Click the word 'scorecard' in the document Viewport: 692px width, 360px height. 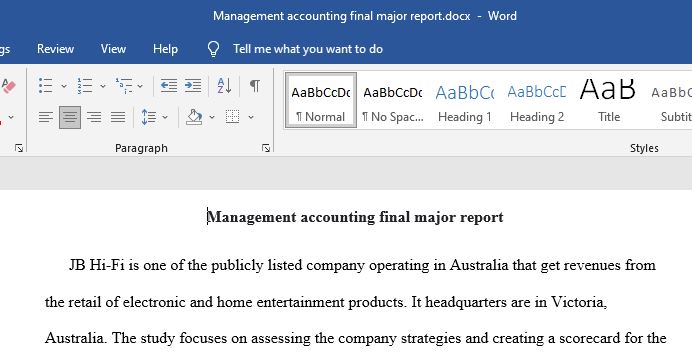coord(590,338)
